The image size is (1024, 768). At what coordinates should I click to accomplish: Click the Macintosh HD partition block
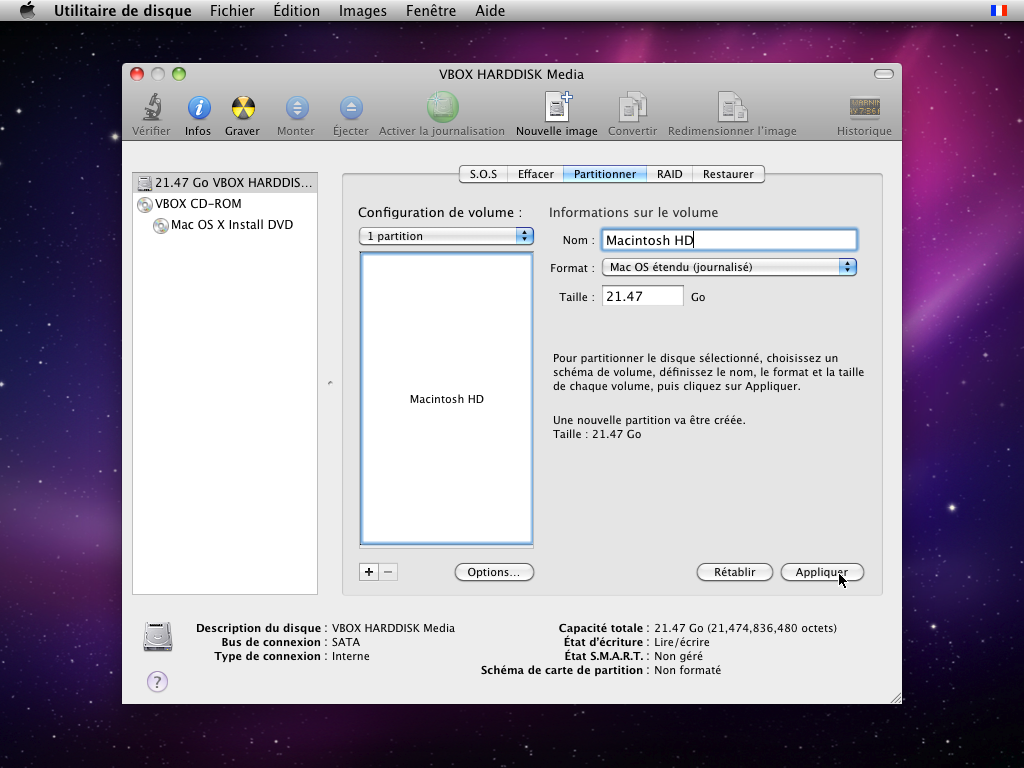(446, 399)
